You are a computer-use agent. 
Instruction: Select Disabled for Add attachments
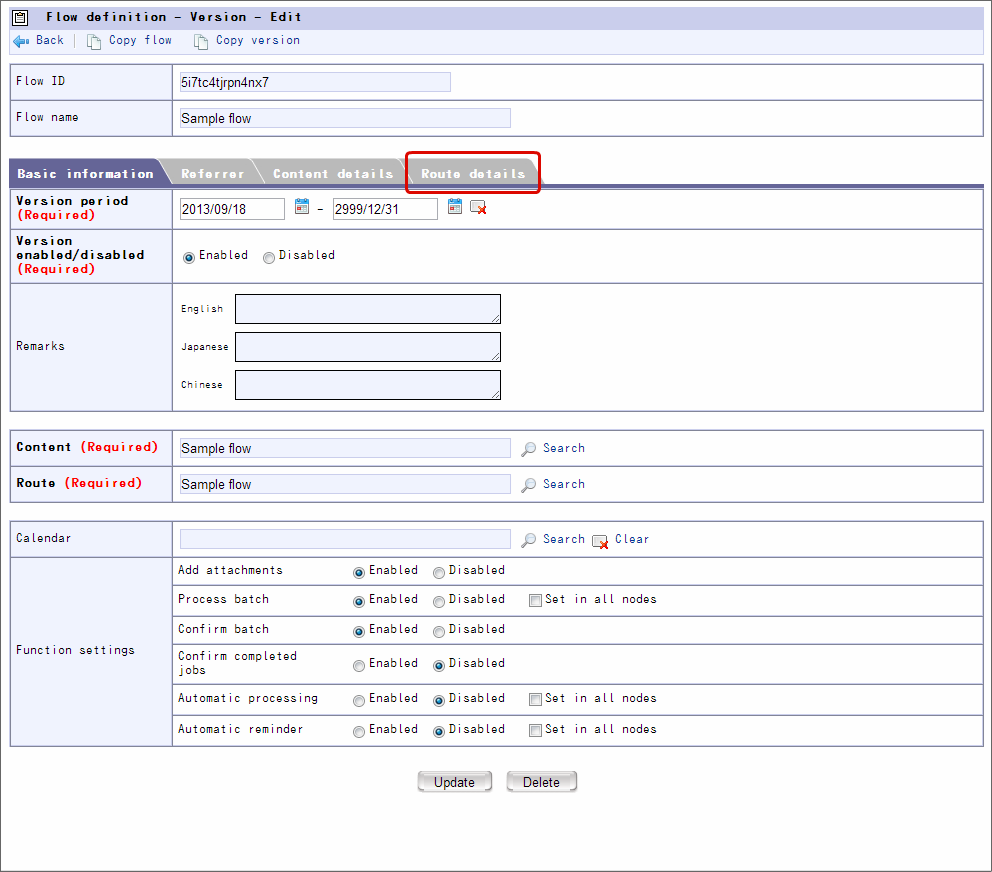438,573
